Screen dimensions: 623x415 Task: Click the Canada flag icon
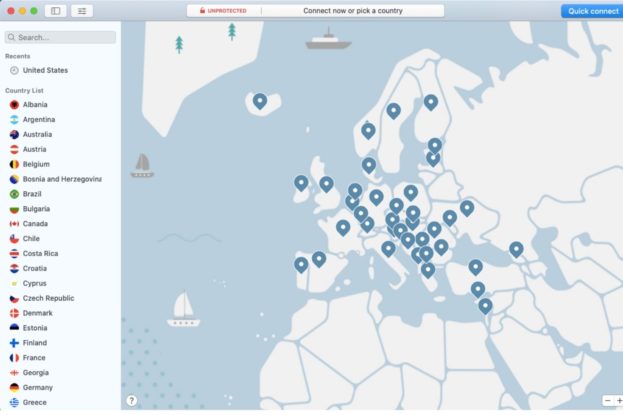pos(14,224)
